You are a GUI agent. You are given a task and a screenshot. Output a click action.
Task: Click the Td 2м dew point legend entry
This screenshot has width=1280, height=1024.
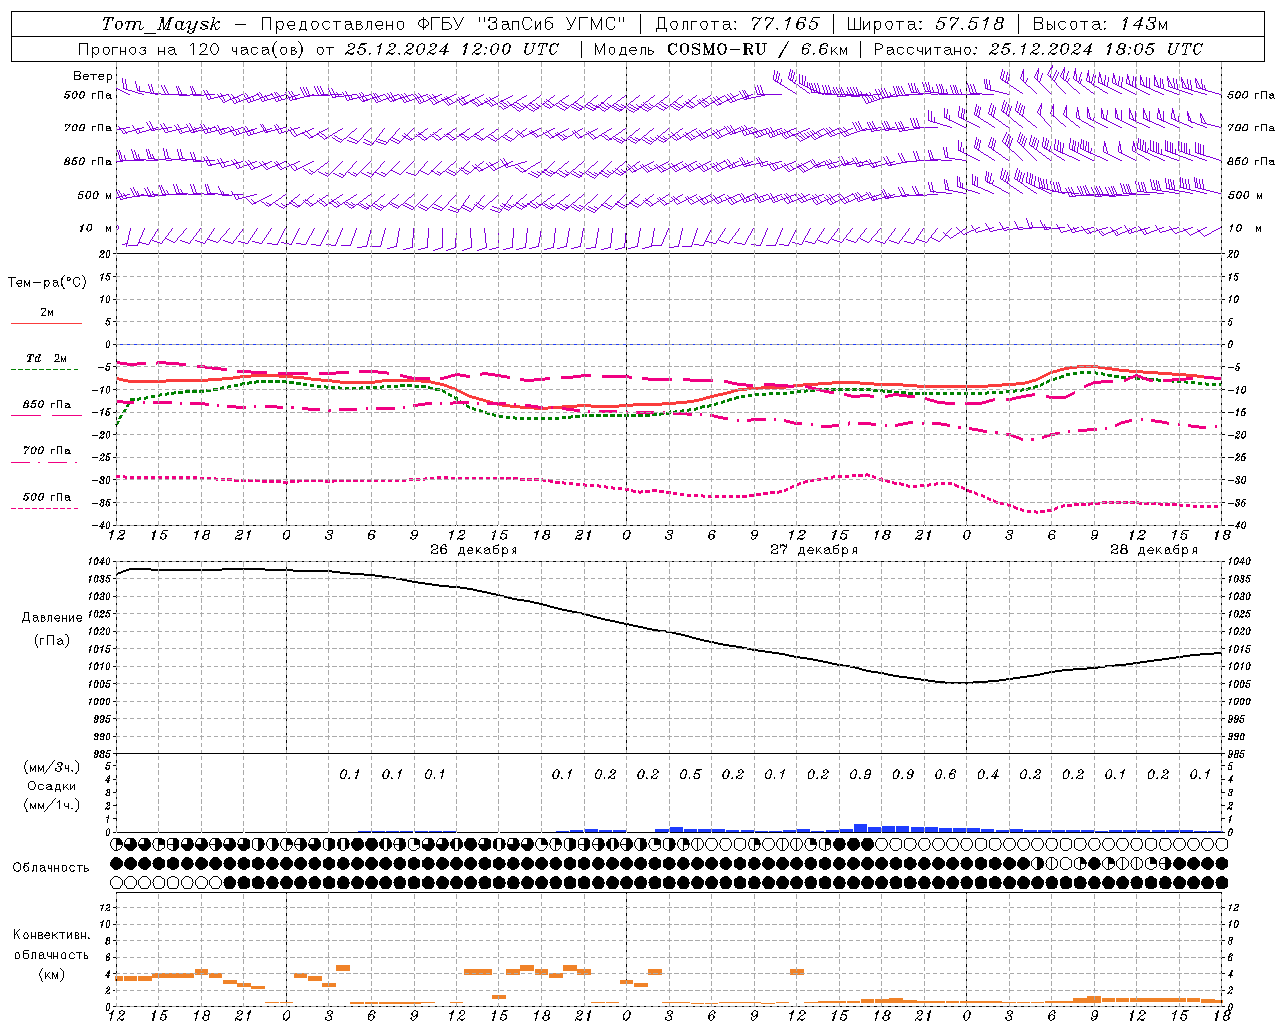47,358
